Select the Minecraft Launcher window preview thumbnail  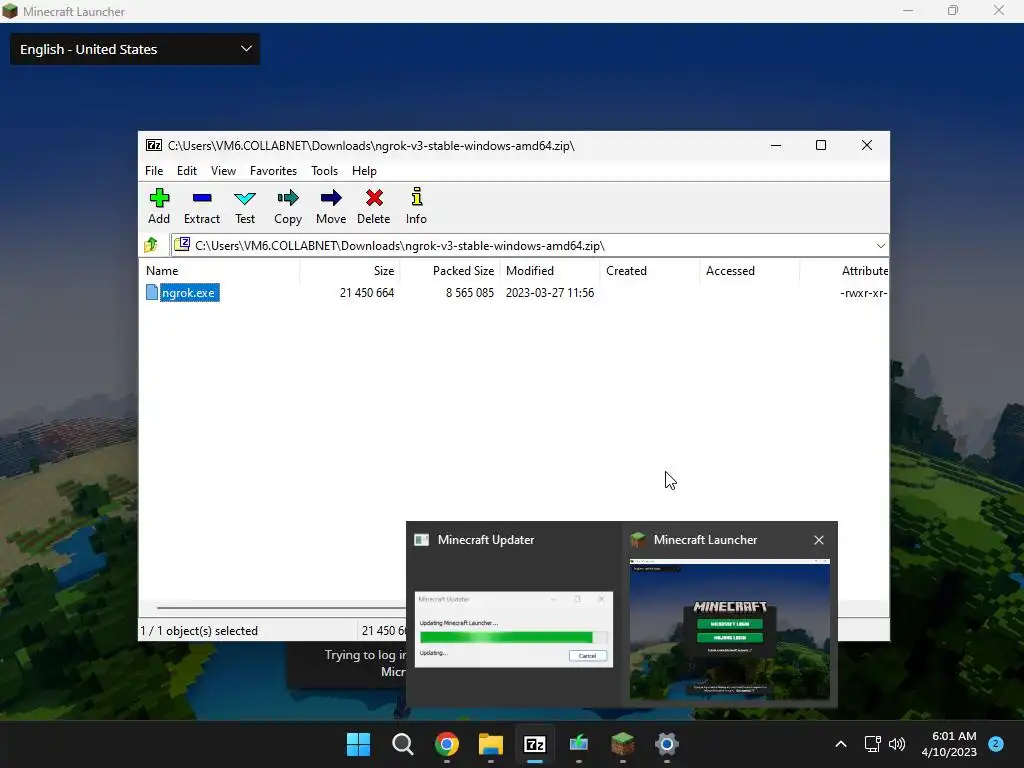[x=729, y=629]
